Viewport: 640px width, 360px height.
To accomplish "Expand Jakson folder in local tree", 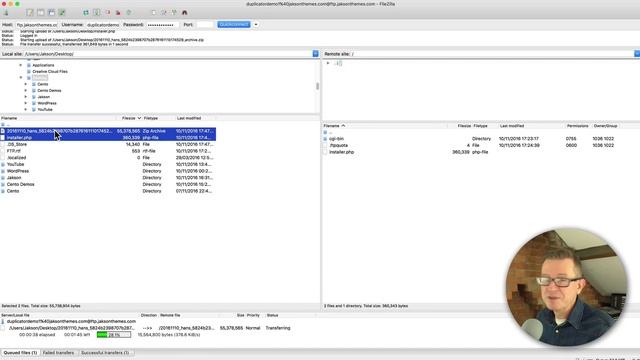I will coord(26,97).
